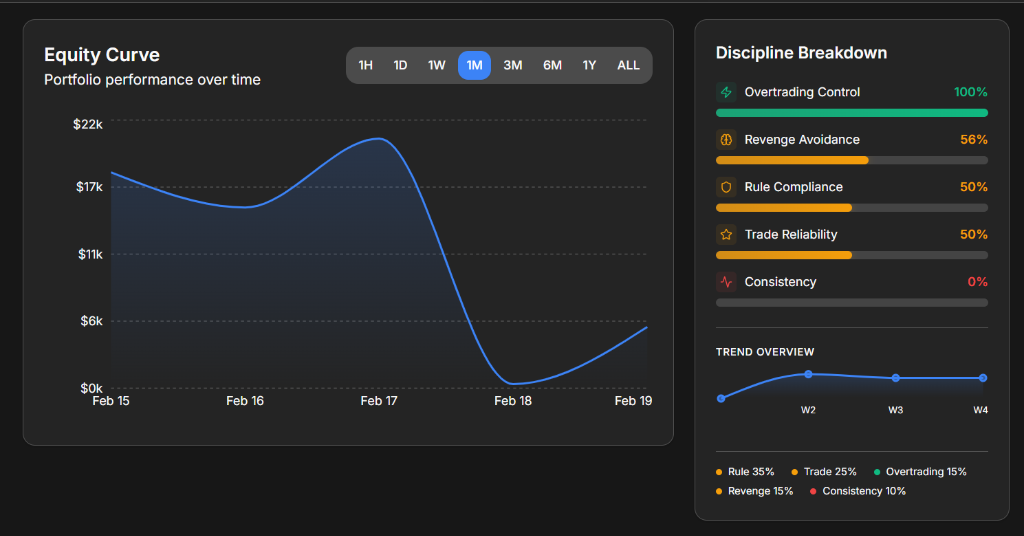Viewport: 1024px width, 536px height.
Task: Switch chart to 1D range
Action: [x=400, y=66]
